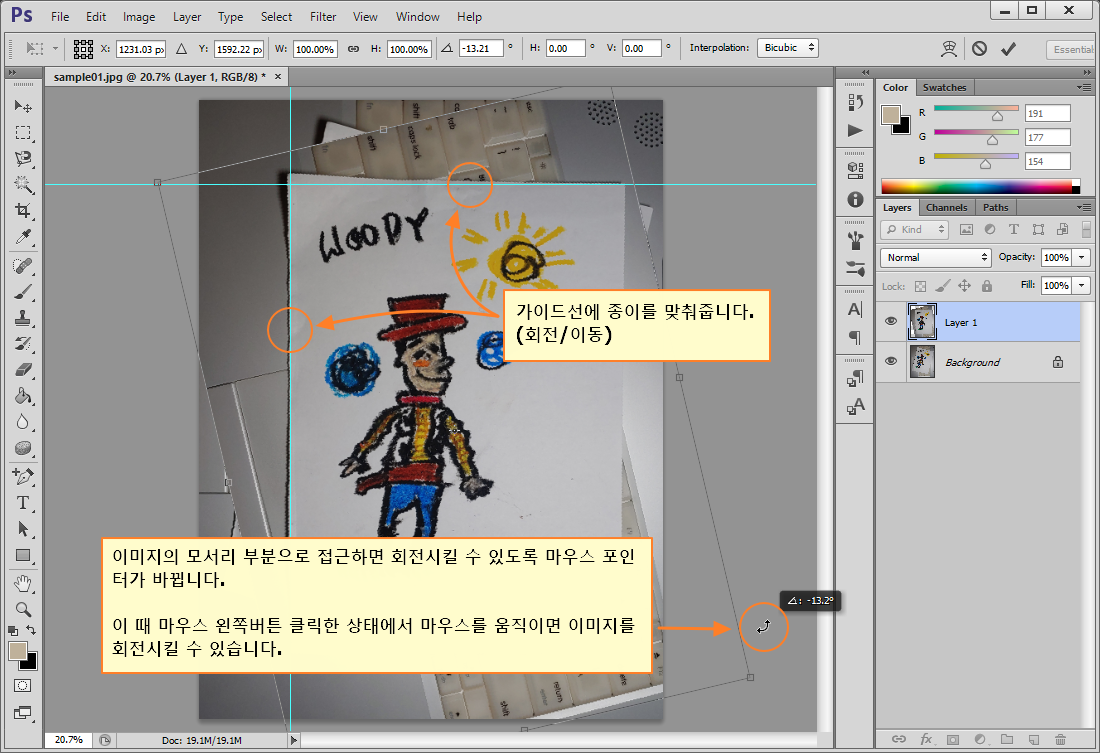The image size is (1100, 753).
Task: Switch to the Swatches tab
Action: (x=944, y=88)
